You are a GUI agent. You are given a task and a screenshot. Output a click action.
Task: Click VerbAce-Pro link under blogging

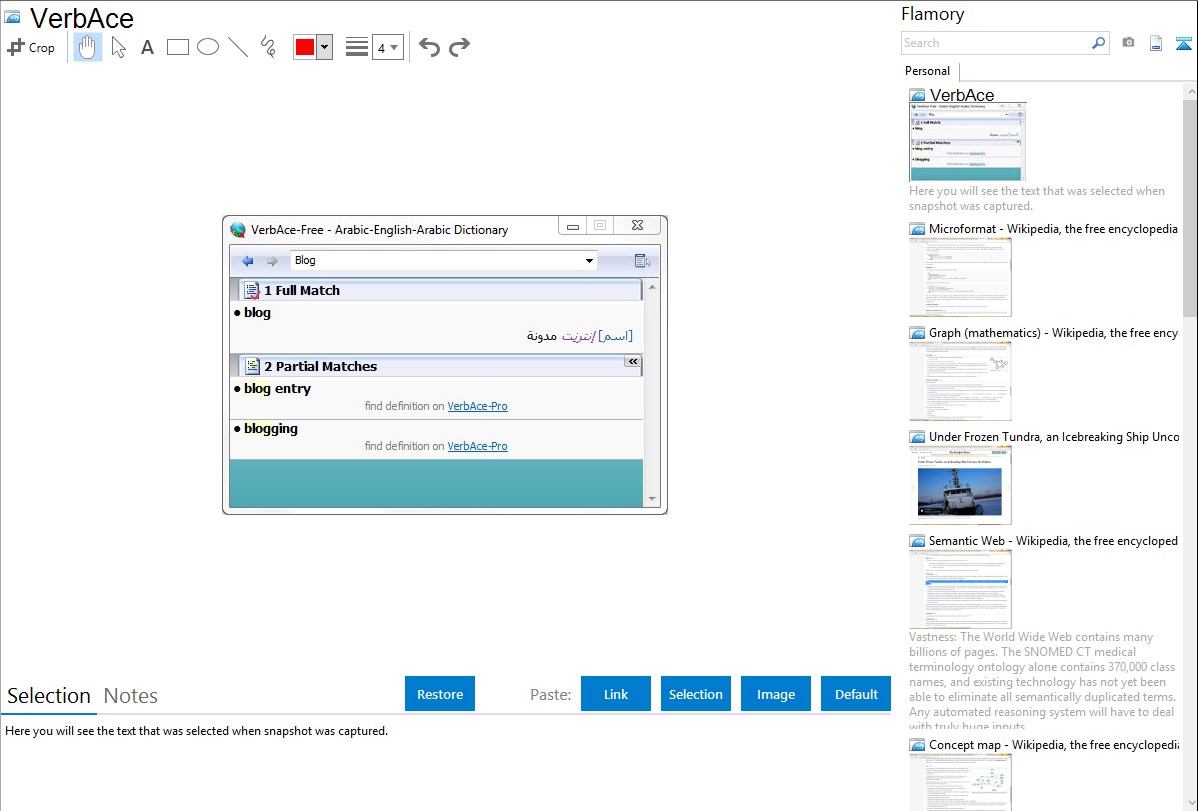(478, 446)
